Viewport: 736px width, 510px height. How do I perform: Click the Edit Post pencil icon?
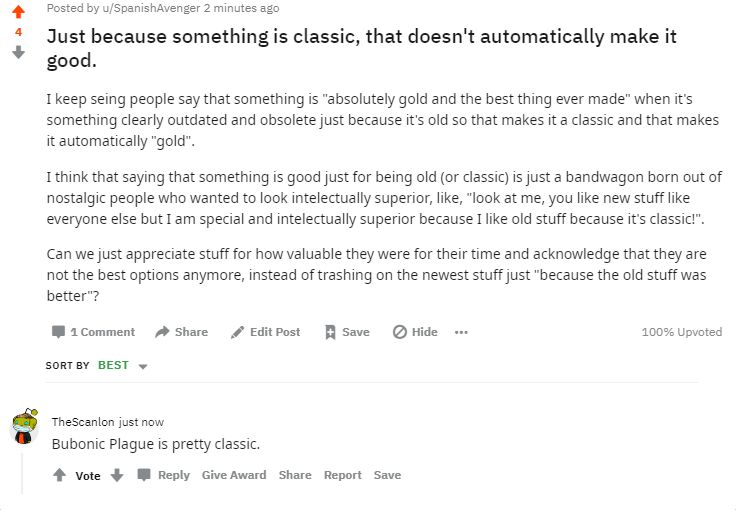click(238, 332)
